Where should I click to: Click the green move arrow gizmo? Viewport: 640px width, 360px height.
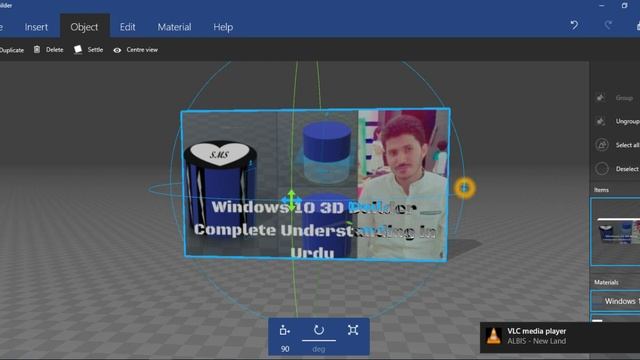291,200
